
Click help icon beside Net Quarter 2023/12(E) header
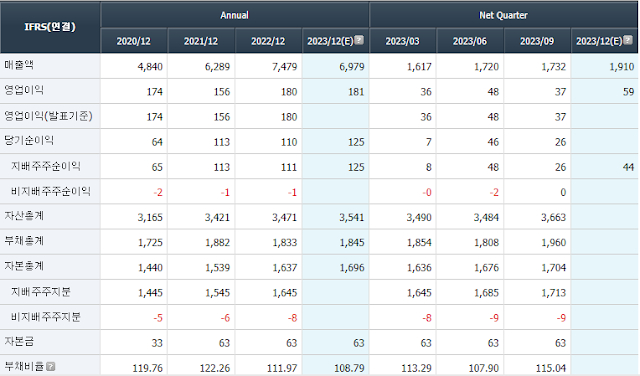point(628,40)
